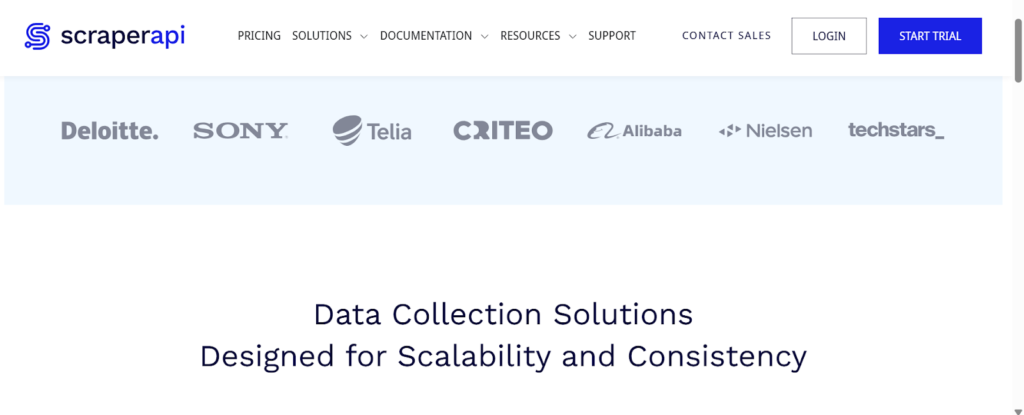Click the Criteo logo
1024x415 pixels.
pyautogui.click(x=502, y=131)
